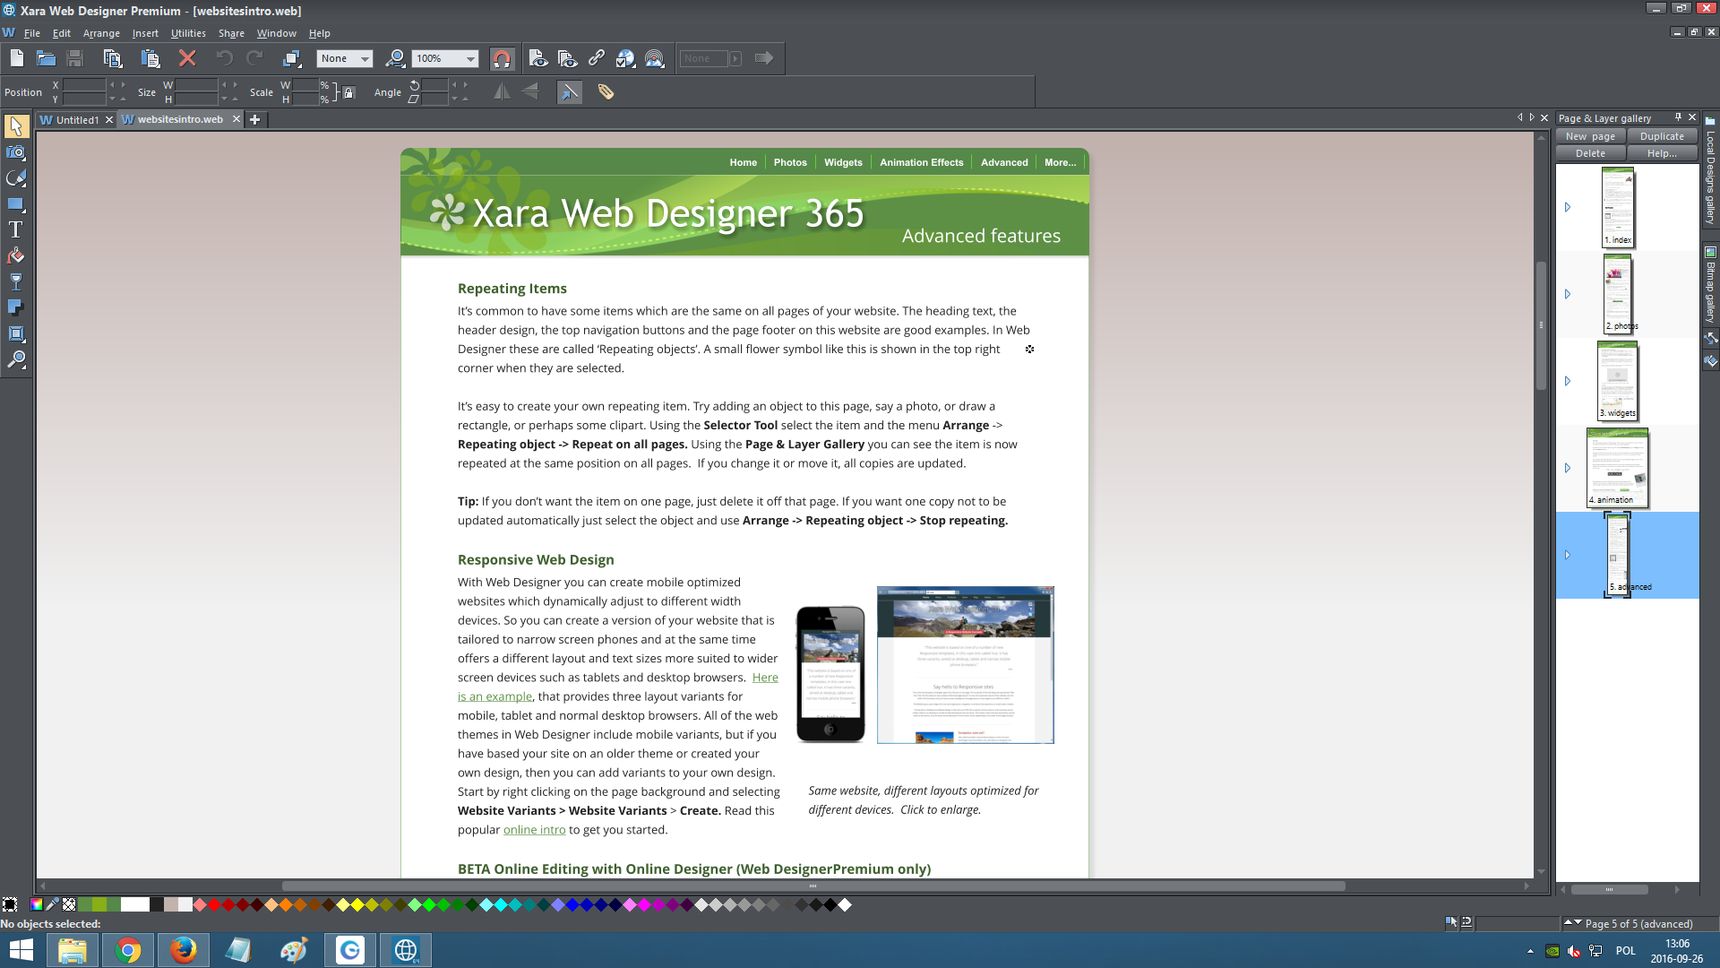Select the Freehand drawing tool
Screen dimensions: 1720x968
16,178
